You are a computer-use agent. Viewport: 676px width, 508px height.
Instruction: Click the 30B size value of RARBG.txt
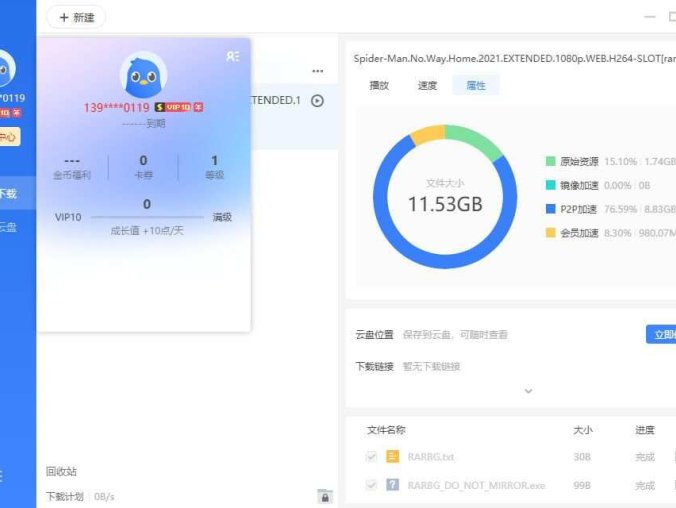click(582, 457)
